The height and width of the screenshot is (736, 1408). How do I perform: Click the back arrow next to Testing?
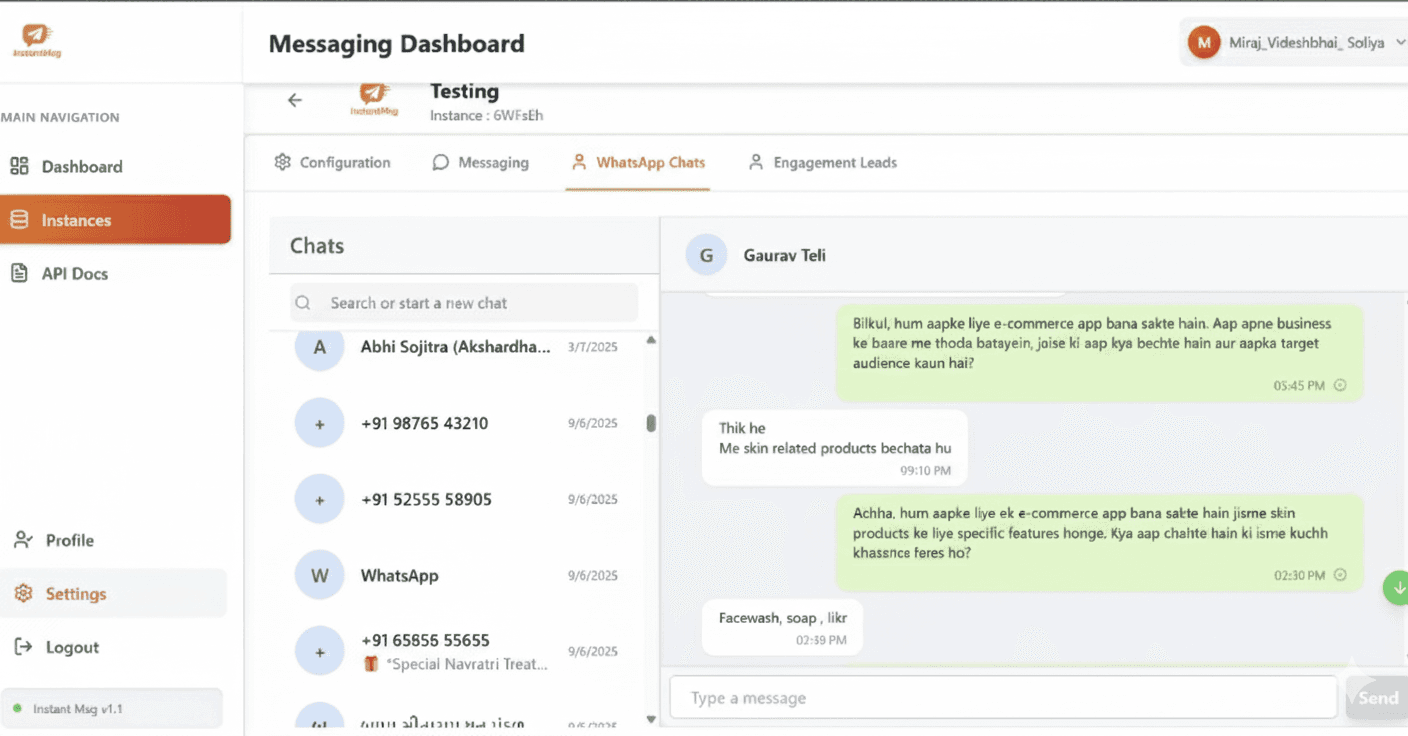[294, 100]
